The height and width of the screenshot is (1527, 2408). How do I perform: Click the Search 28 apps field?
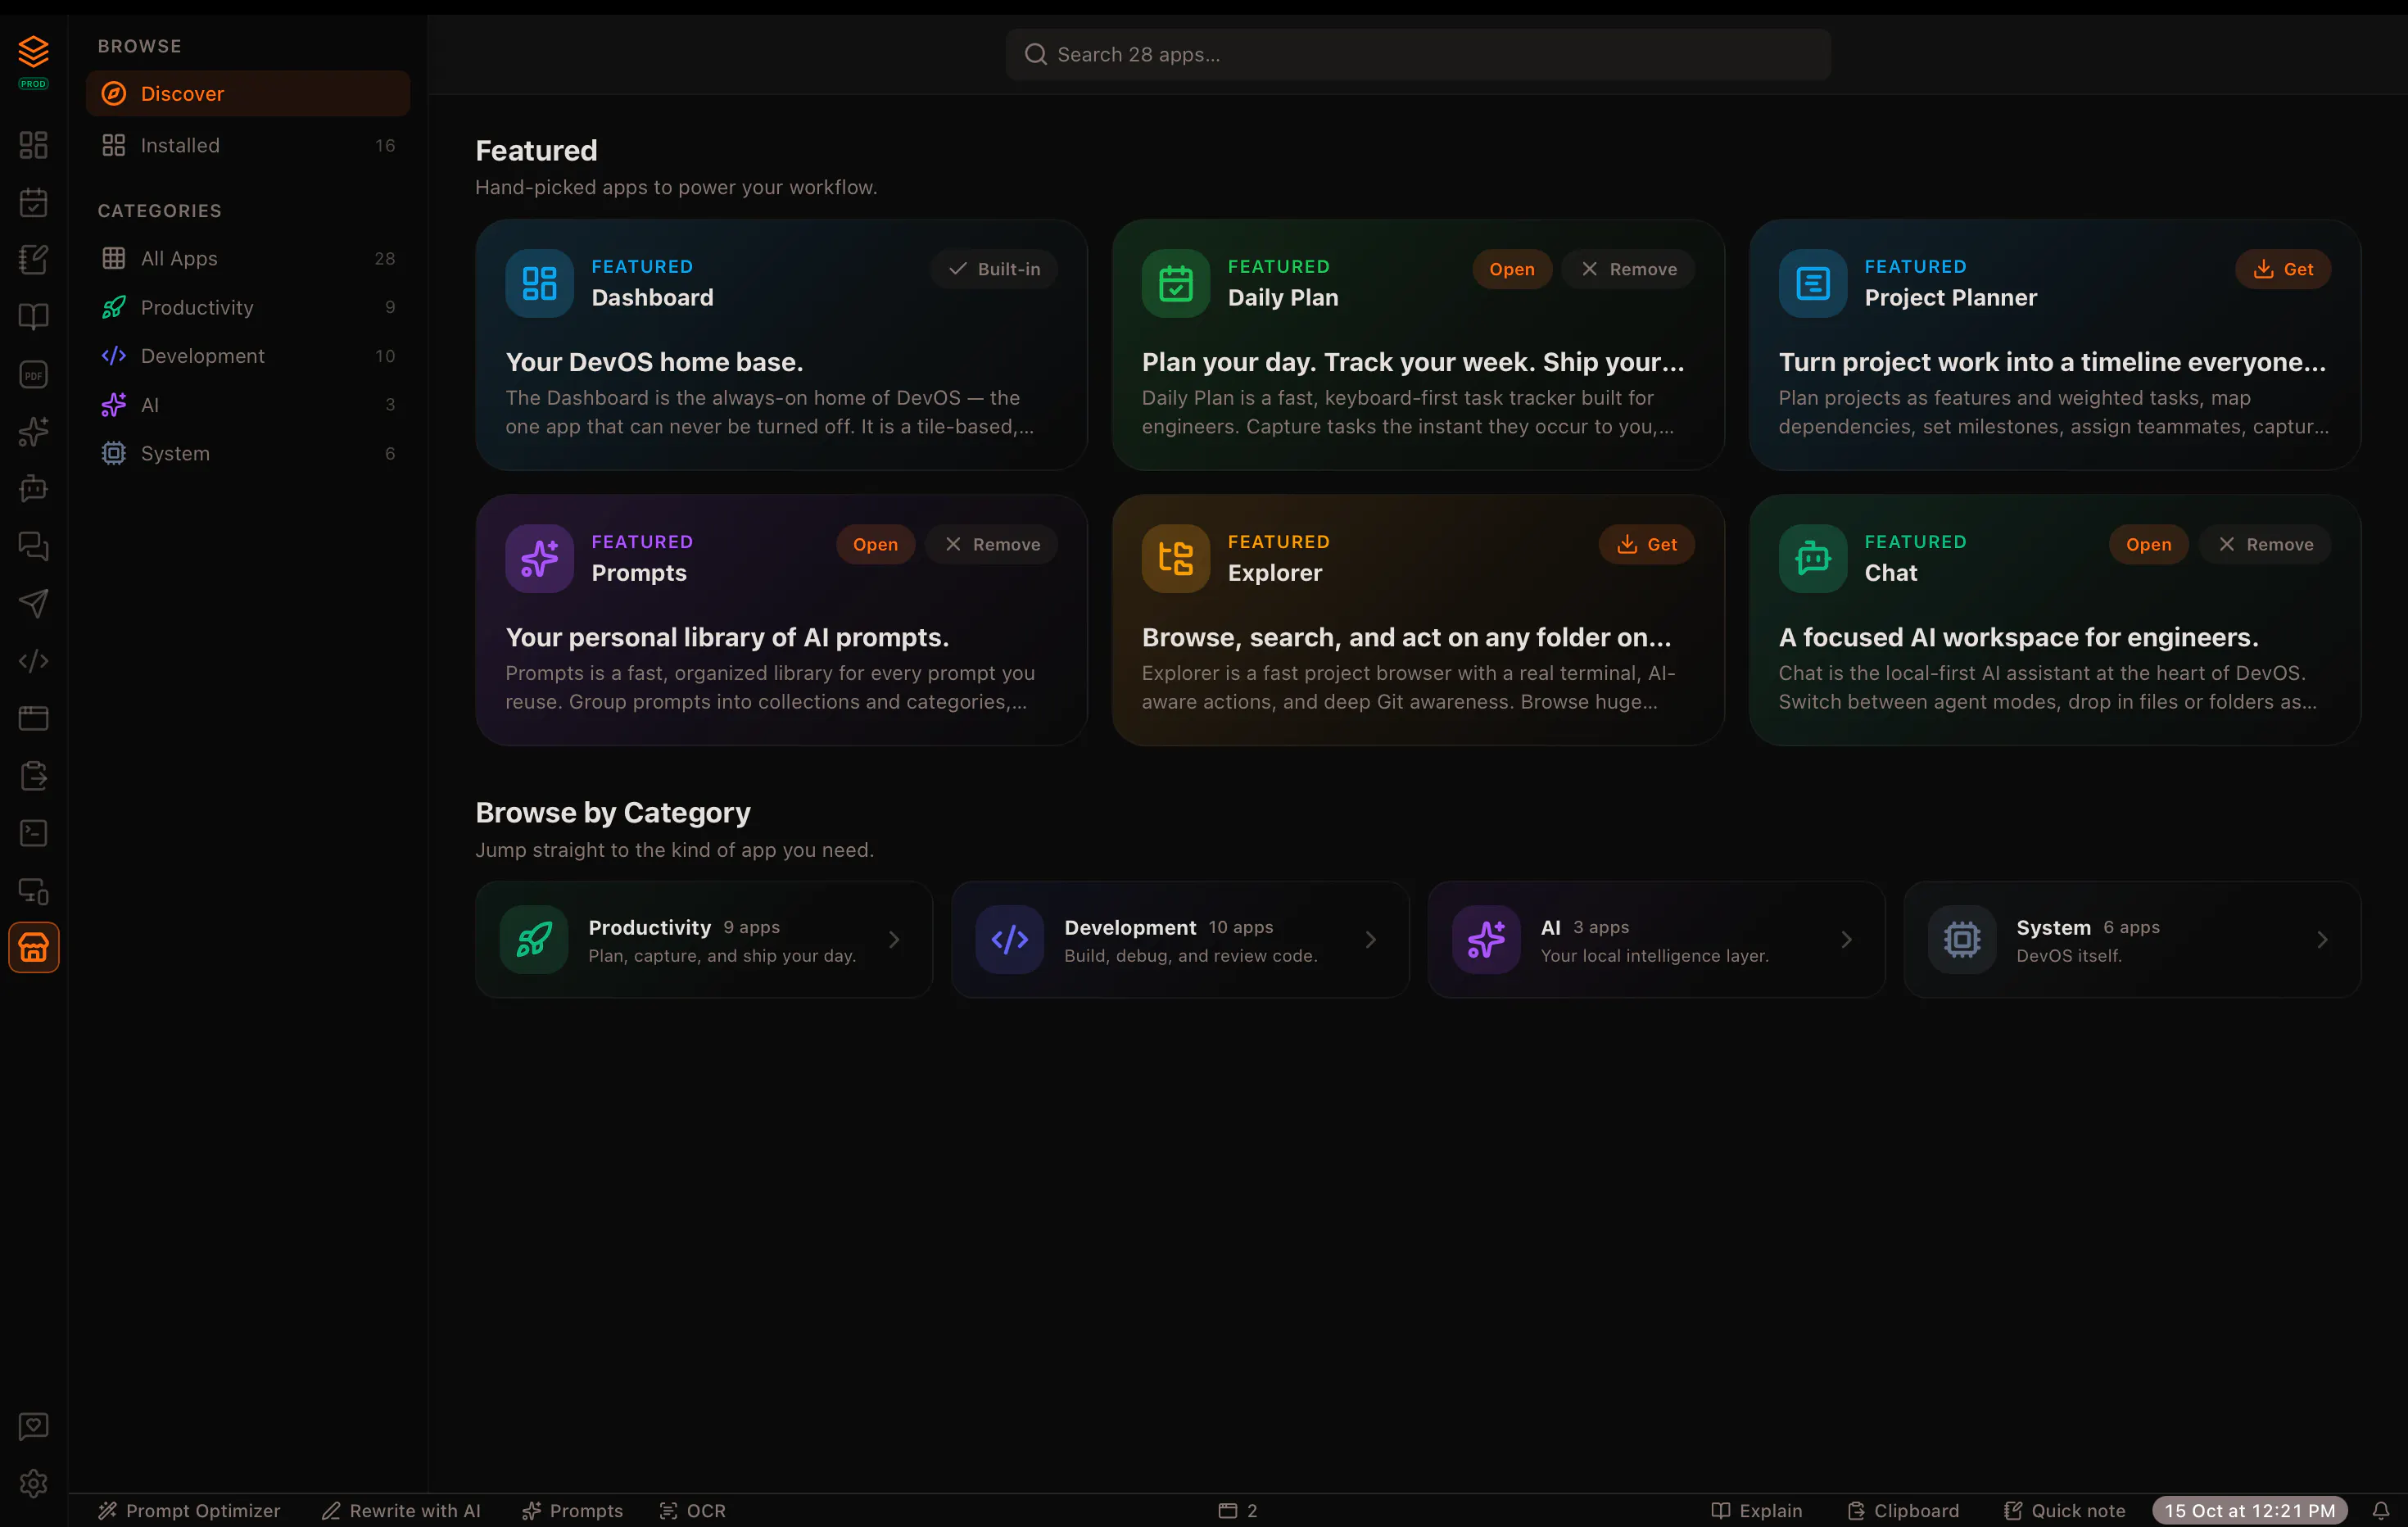point(1418,54)
